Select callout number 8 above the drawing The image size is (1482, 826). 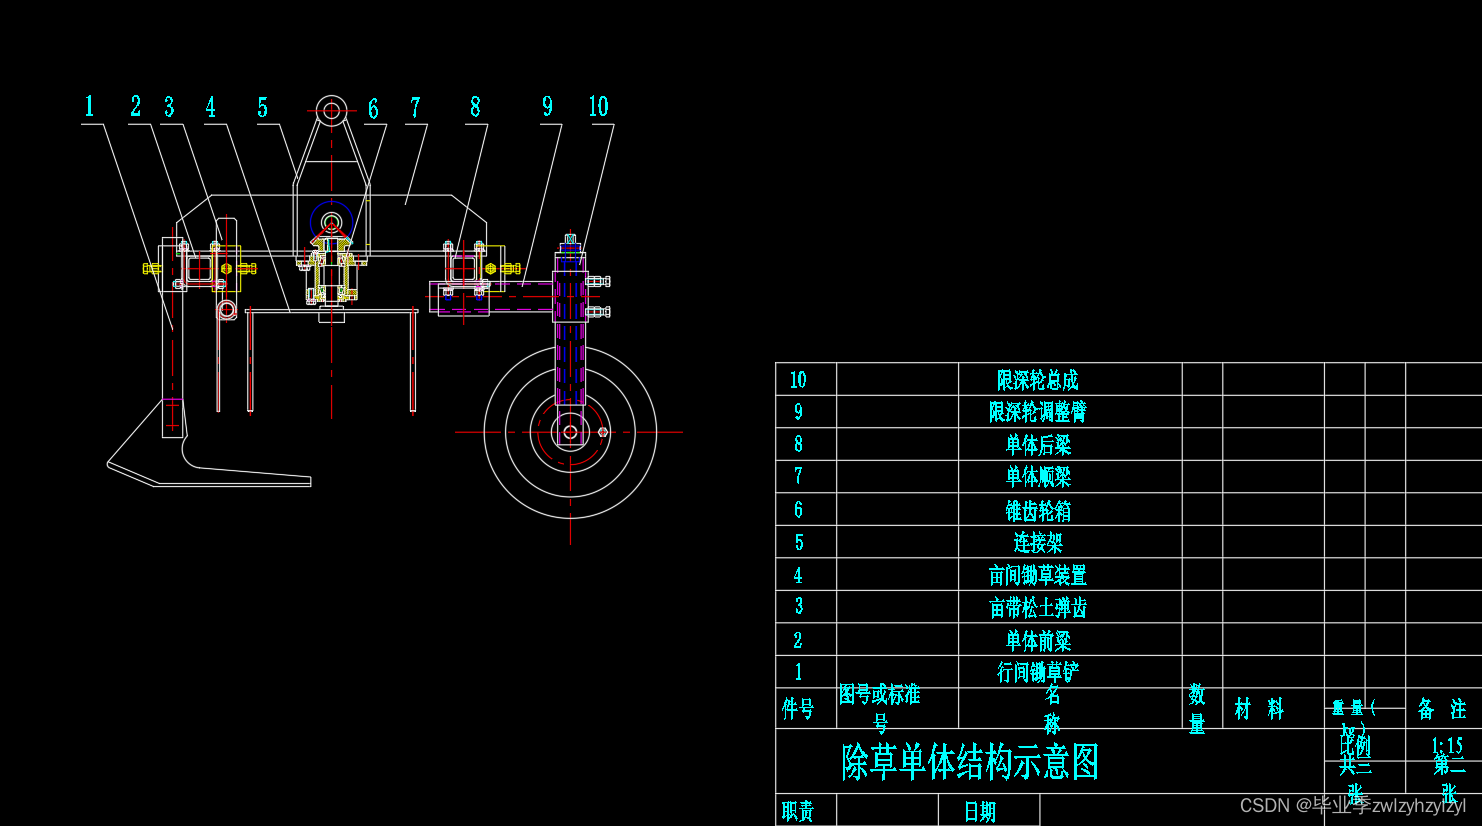[x=475, y=107]
